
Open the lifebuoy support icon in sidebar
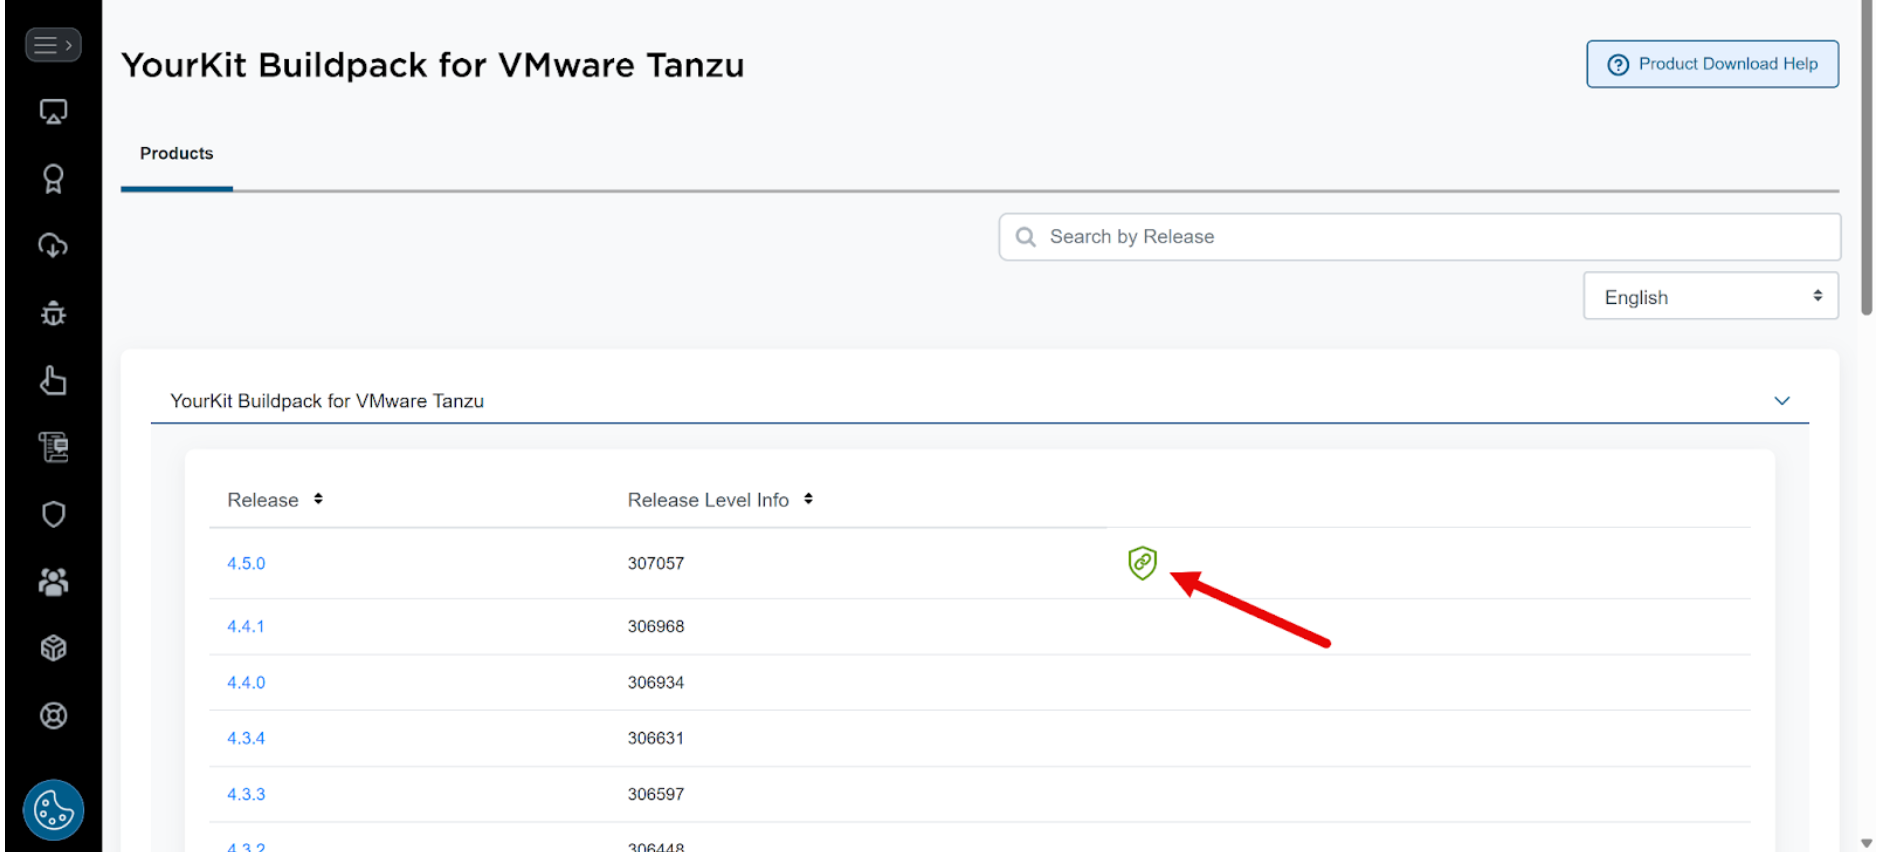click(x=53, y=716)
